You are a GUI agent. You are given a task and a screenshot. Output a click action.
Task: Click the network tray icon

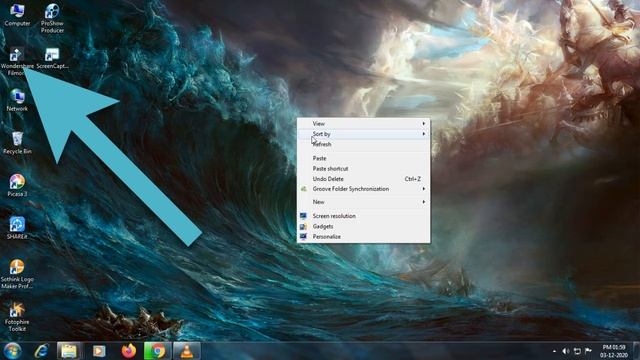(577, 351)
